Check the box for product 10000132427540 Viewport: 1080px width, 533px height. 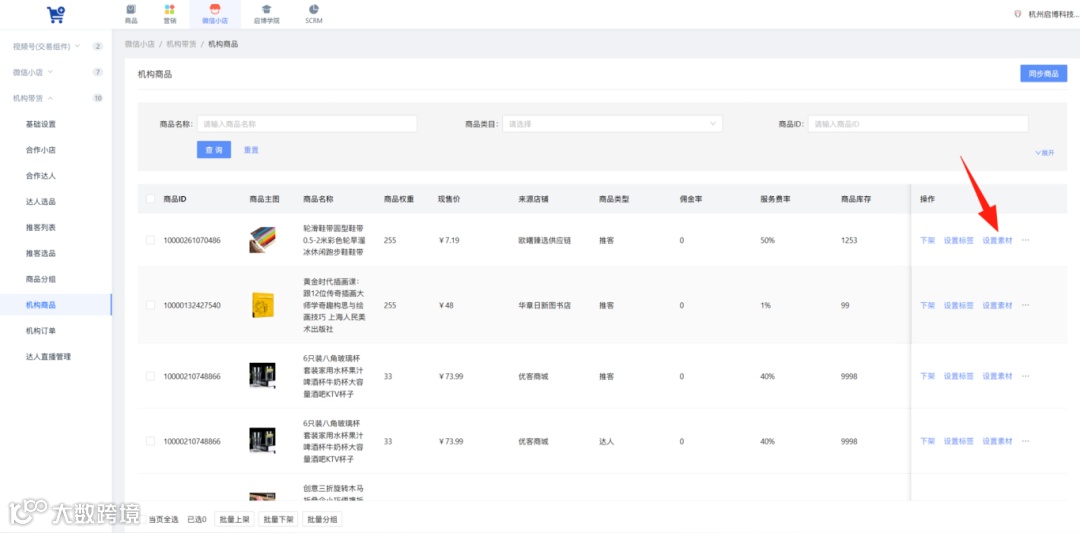pos(151,305)
